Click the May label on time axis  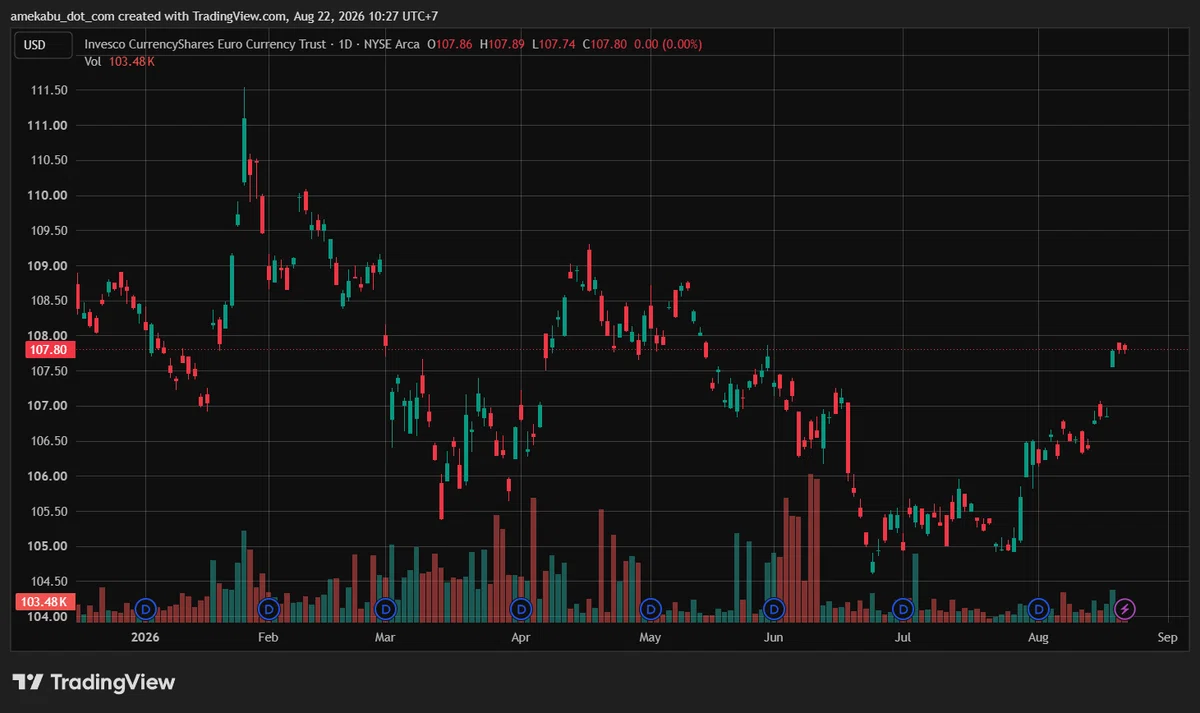tap(651, 637)
